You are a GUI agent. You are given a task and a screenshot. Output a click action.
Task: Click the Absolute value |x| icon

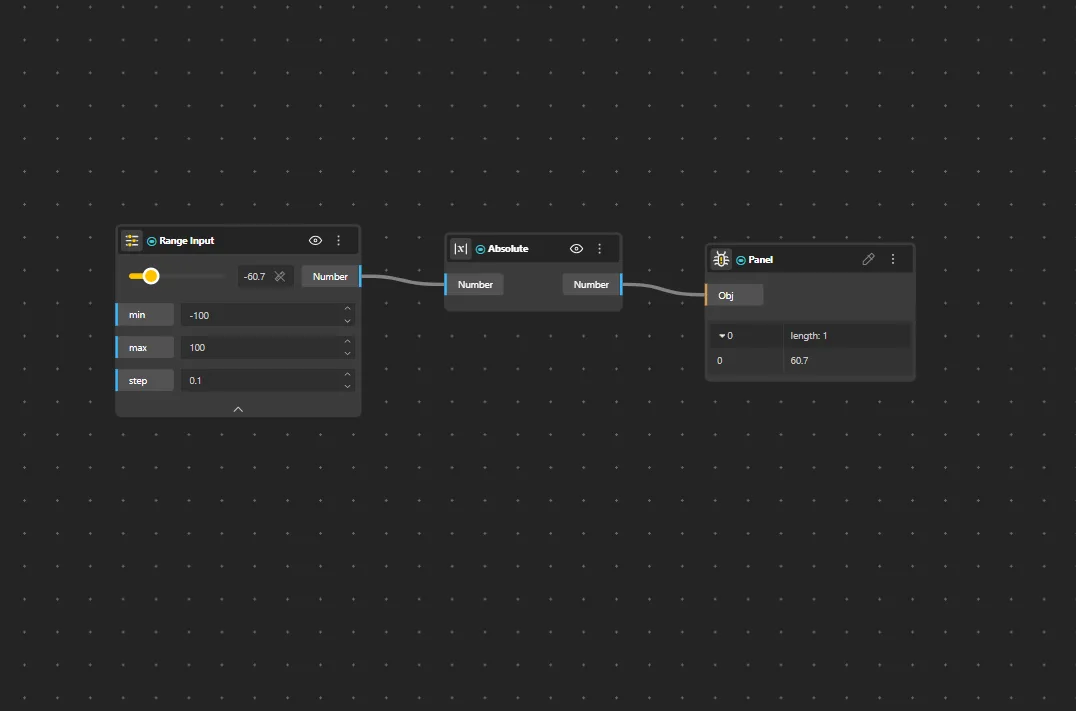click(x=460, y=248)
